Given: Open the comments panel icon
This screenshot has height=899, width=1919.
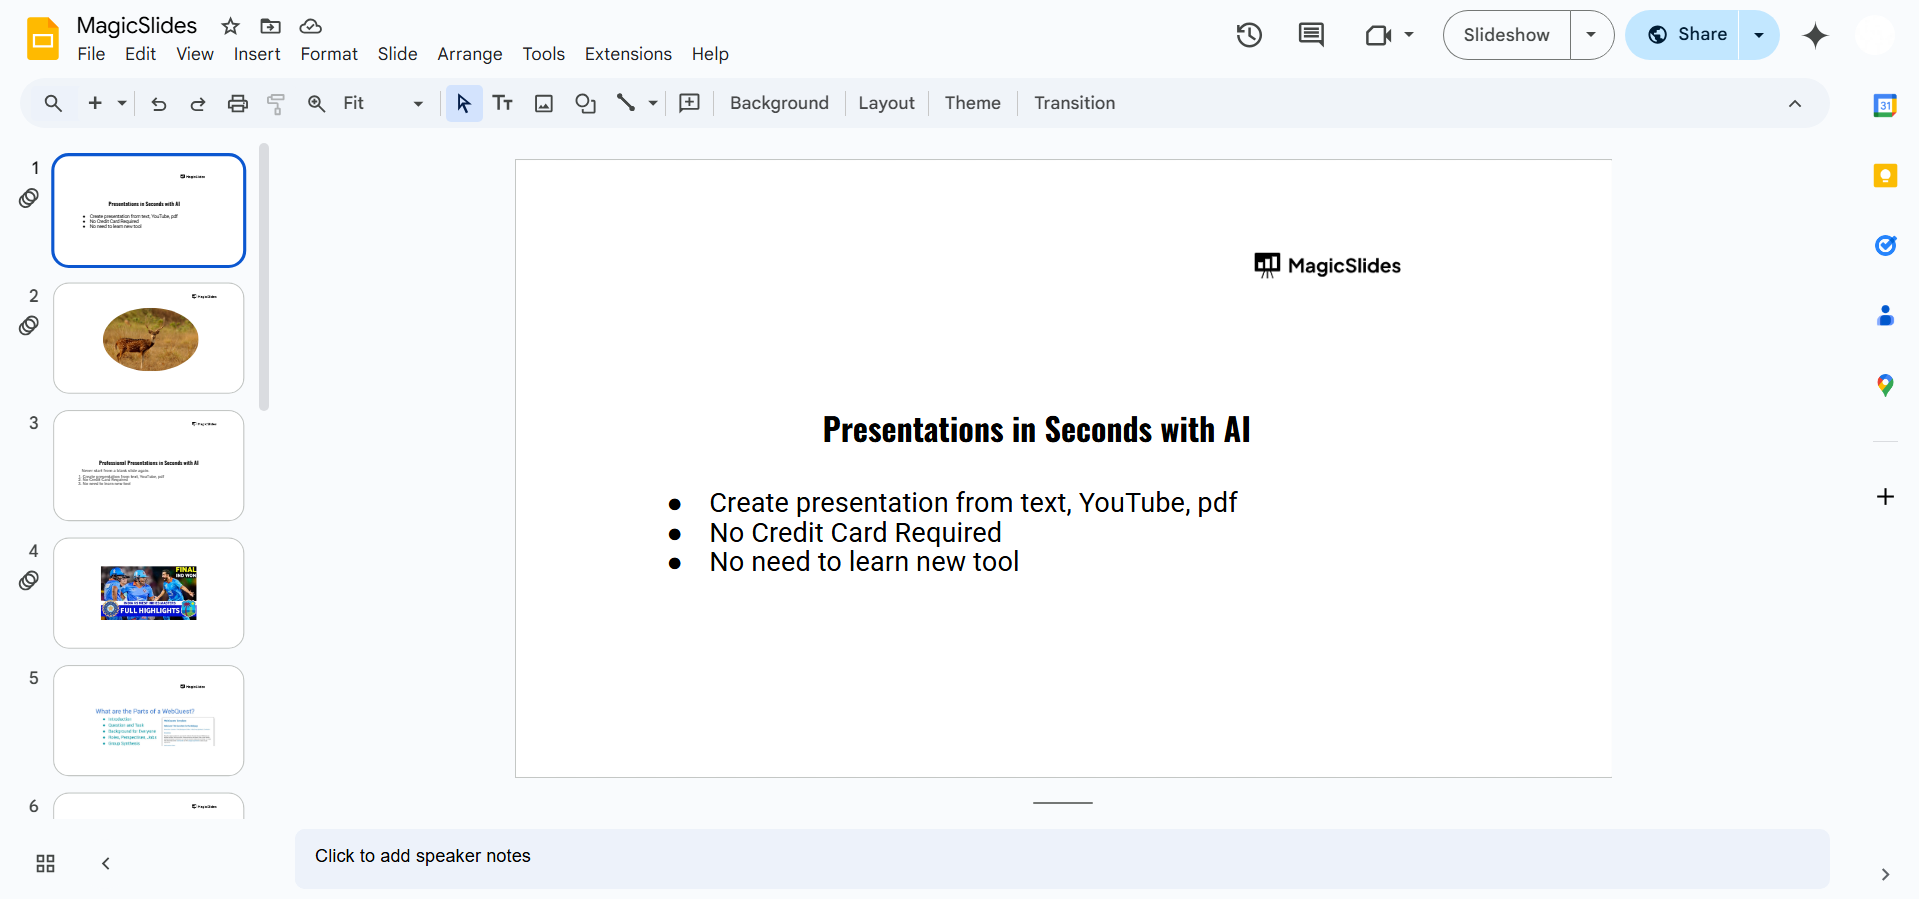Looking at the screenshot, I should tap(1310, 35).
